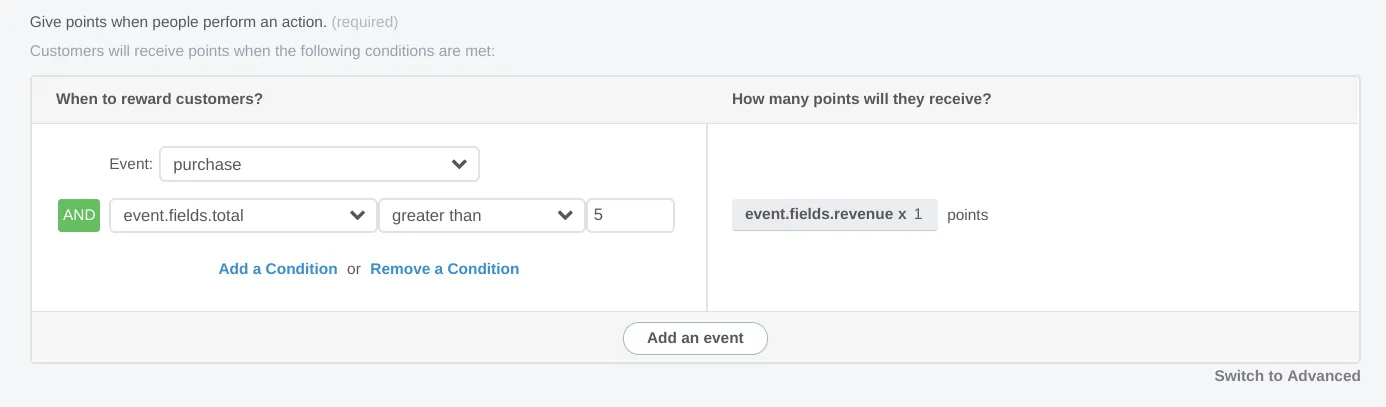
Task: Click the (required) hint text
Action: (365, 21)
